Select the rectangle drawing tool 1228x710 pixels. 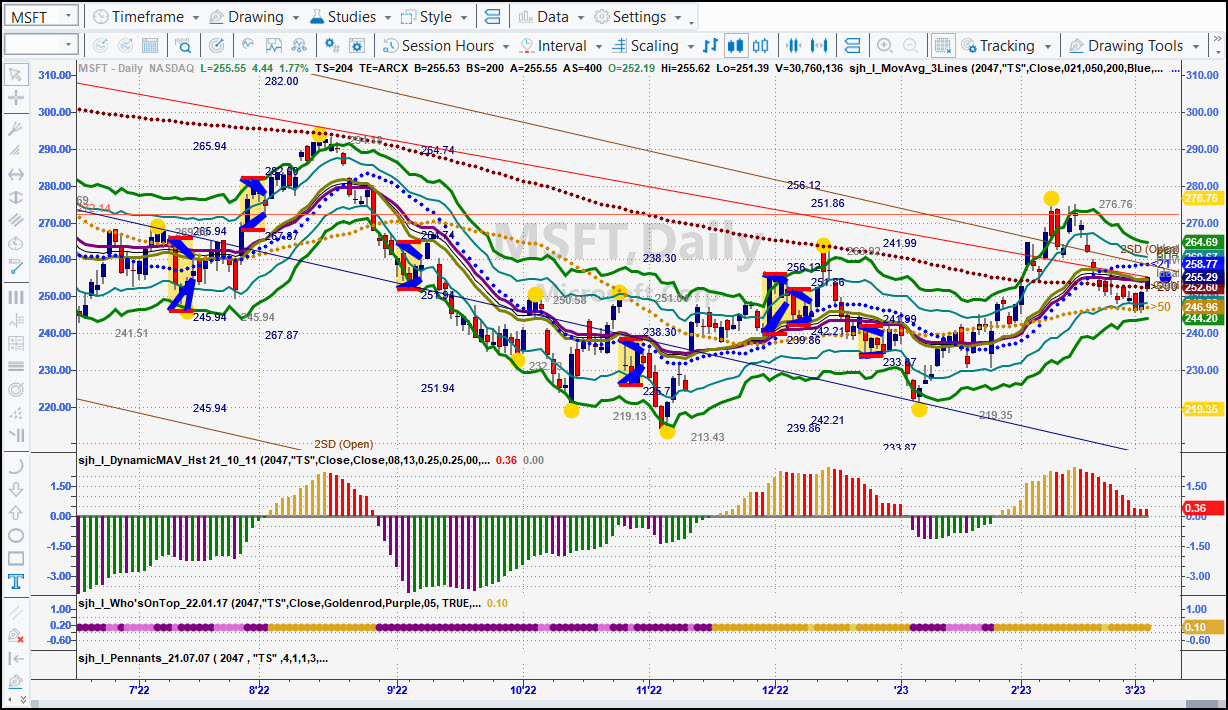coord(16,558)
